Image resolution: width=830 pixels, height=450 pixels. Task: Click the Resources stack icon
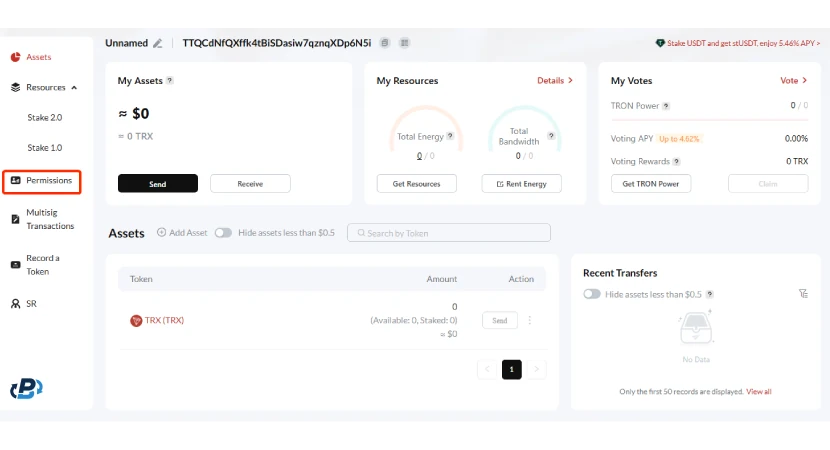pyautogui.click(x=15, y=87)
